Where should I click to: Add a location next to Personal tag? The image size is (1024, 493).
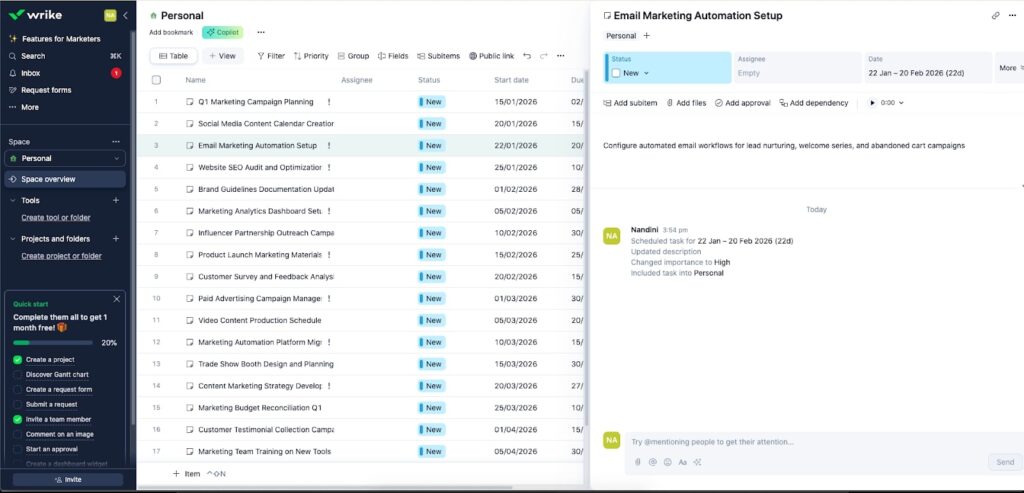pyautogui.click(x=647, y=36)
